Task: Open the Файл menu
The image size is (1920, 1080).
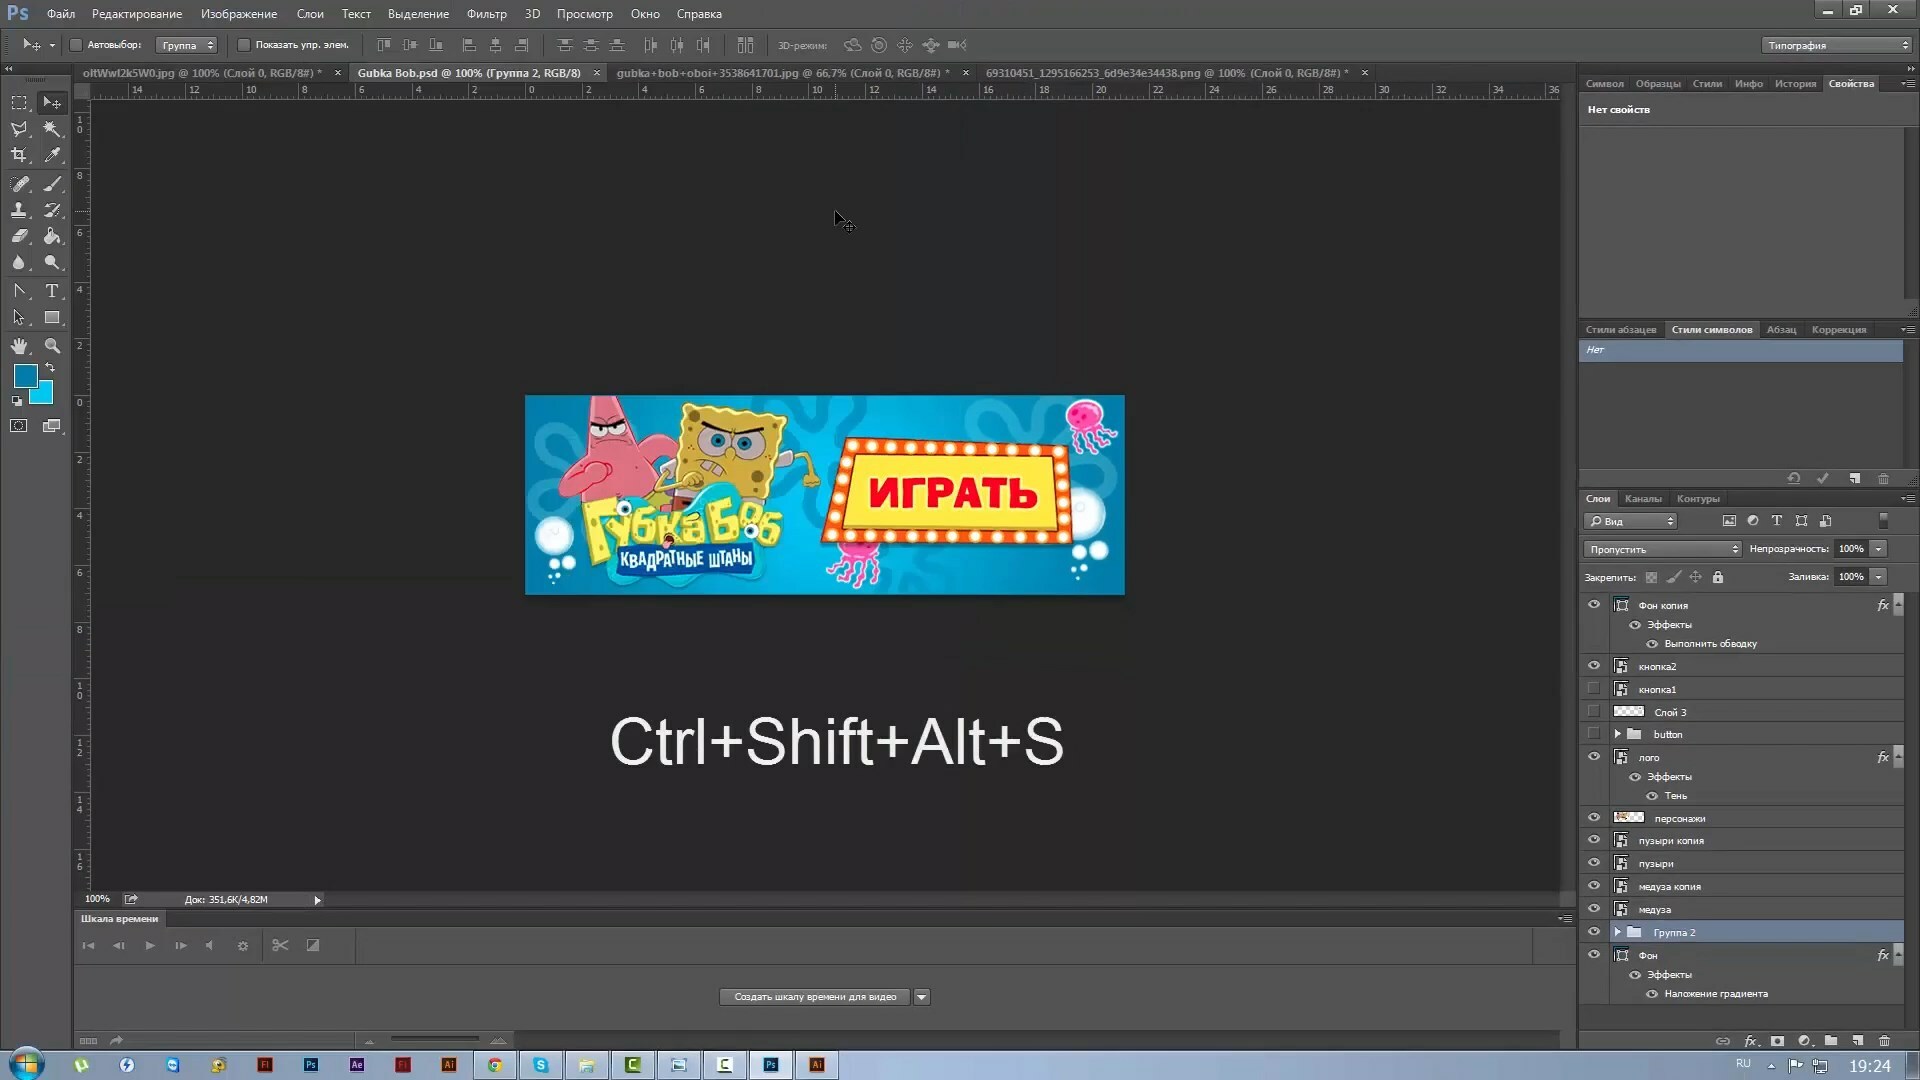Action: tap(61, 14)
